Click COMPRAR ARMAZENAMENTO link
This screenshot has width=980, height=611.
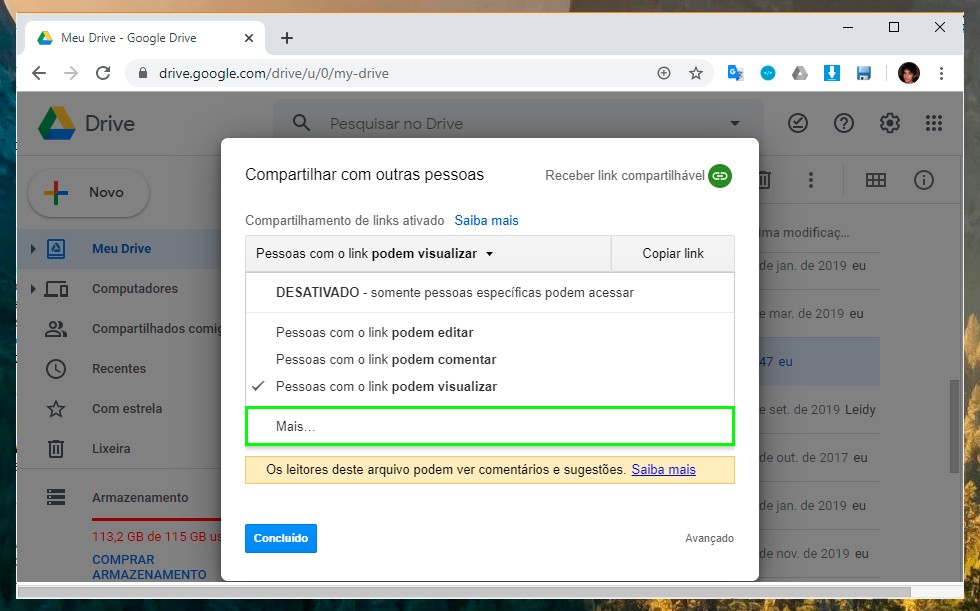(x=149, y=567)
